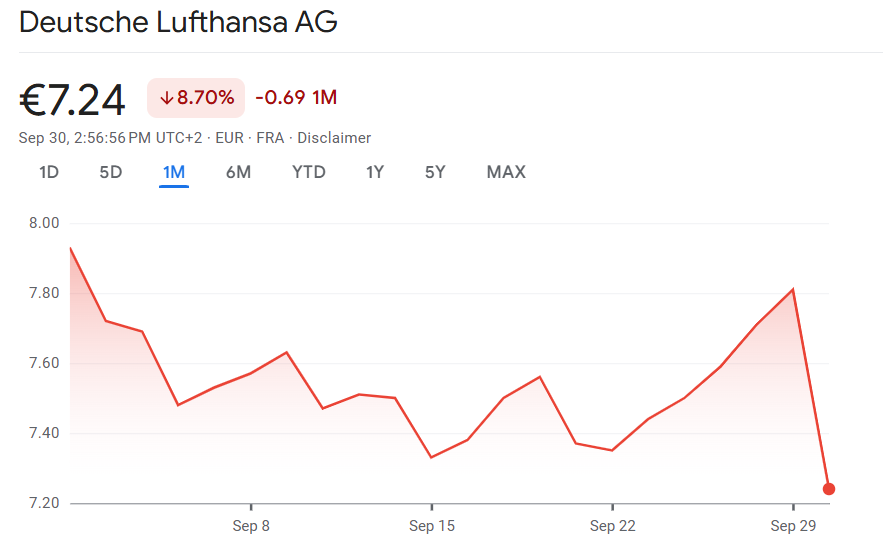
Task: Select the 1M range tab
Action: [174, 172]
